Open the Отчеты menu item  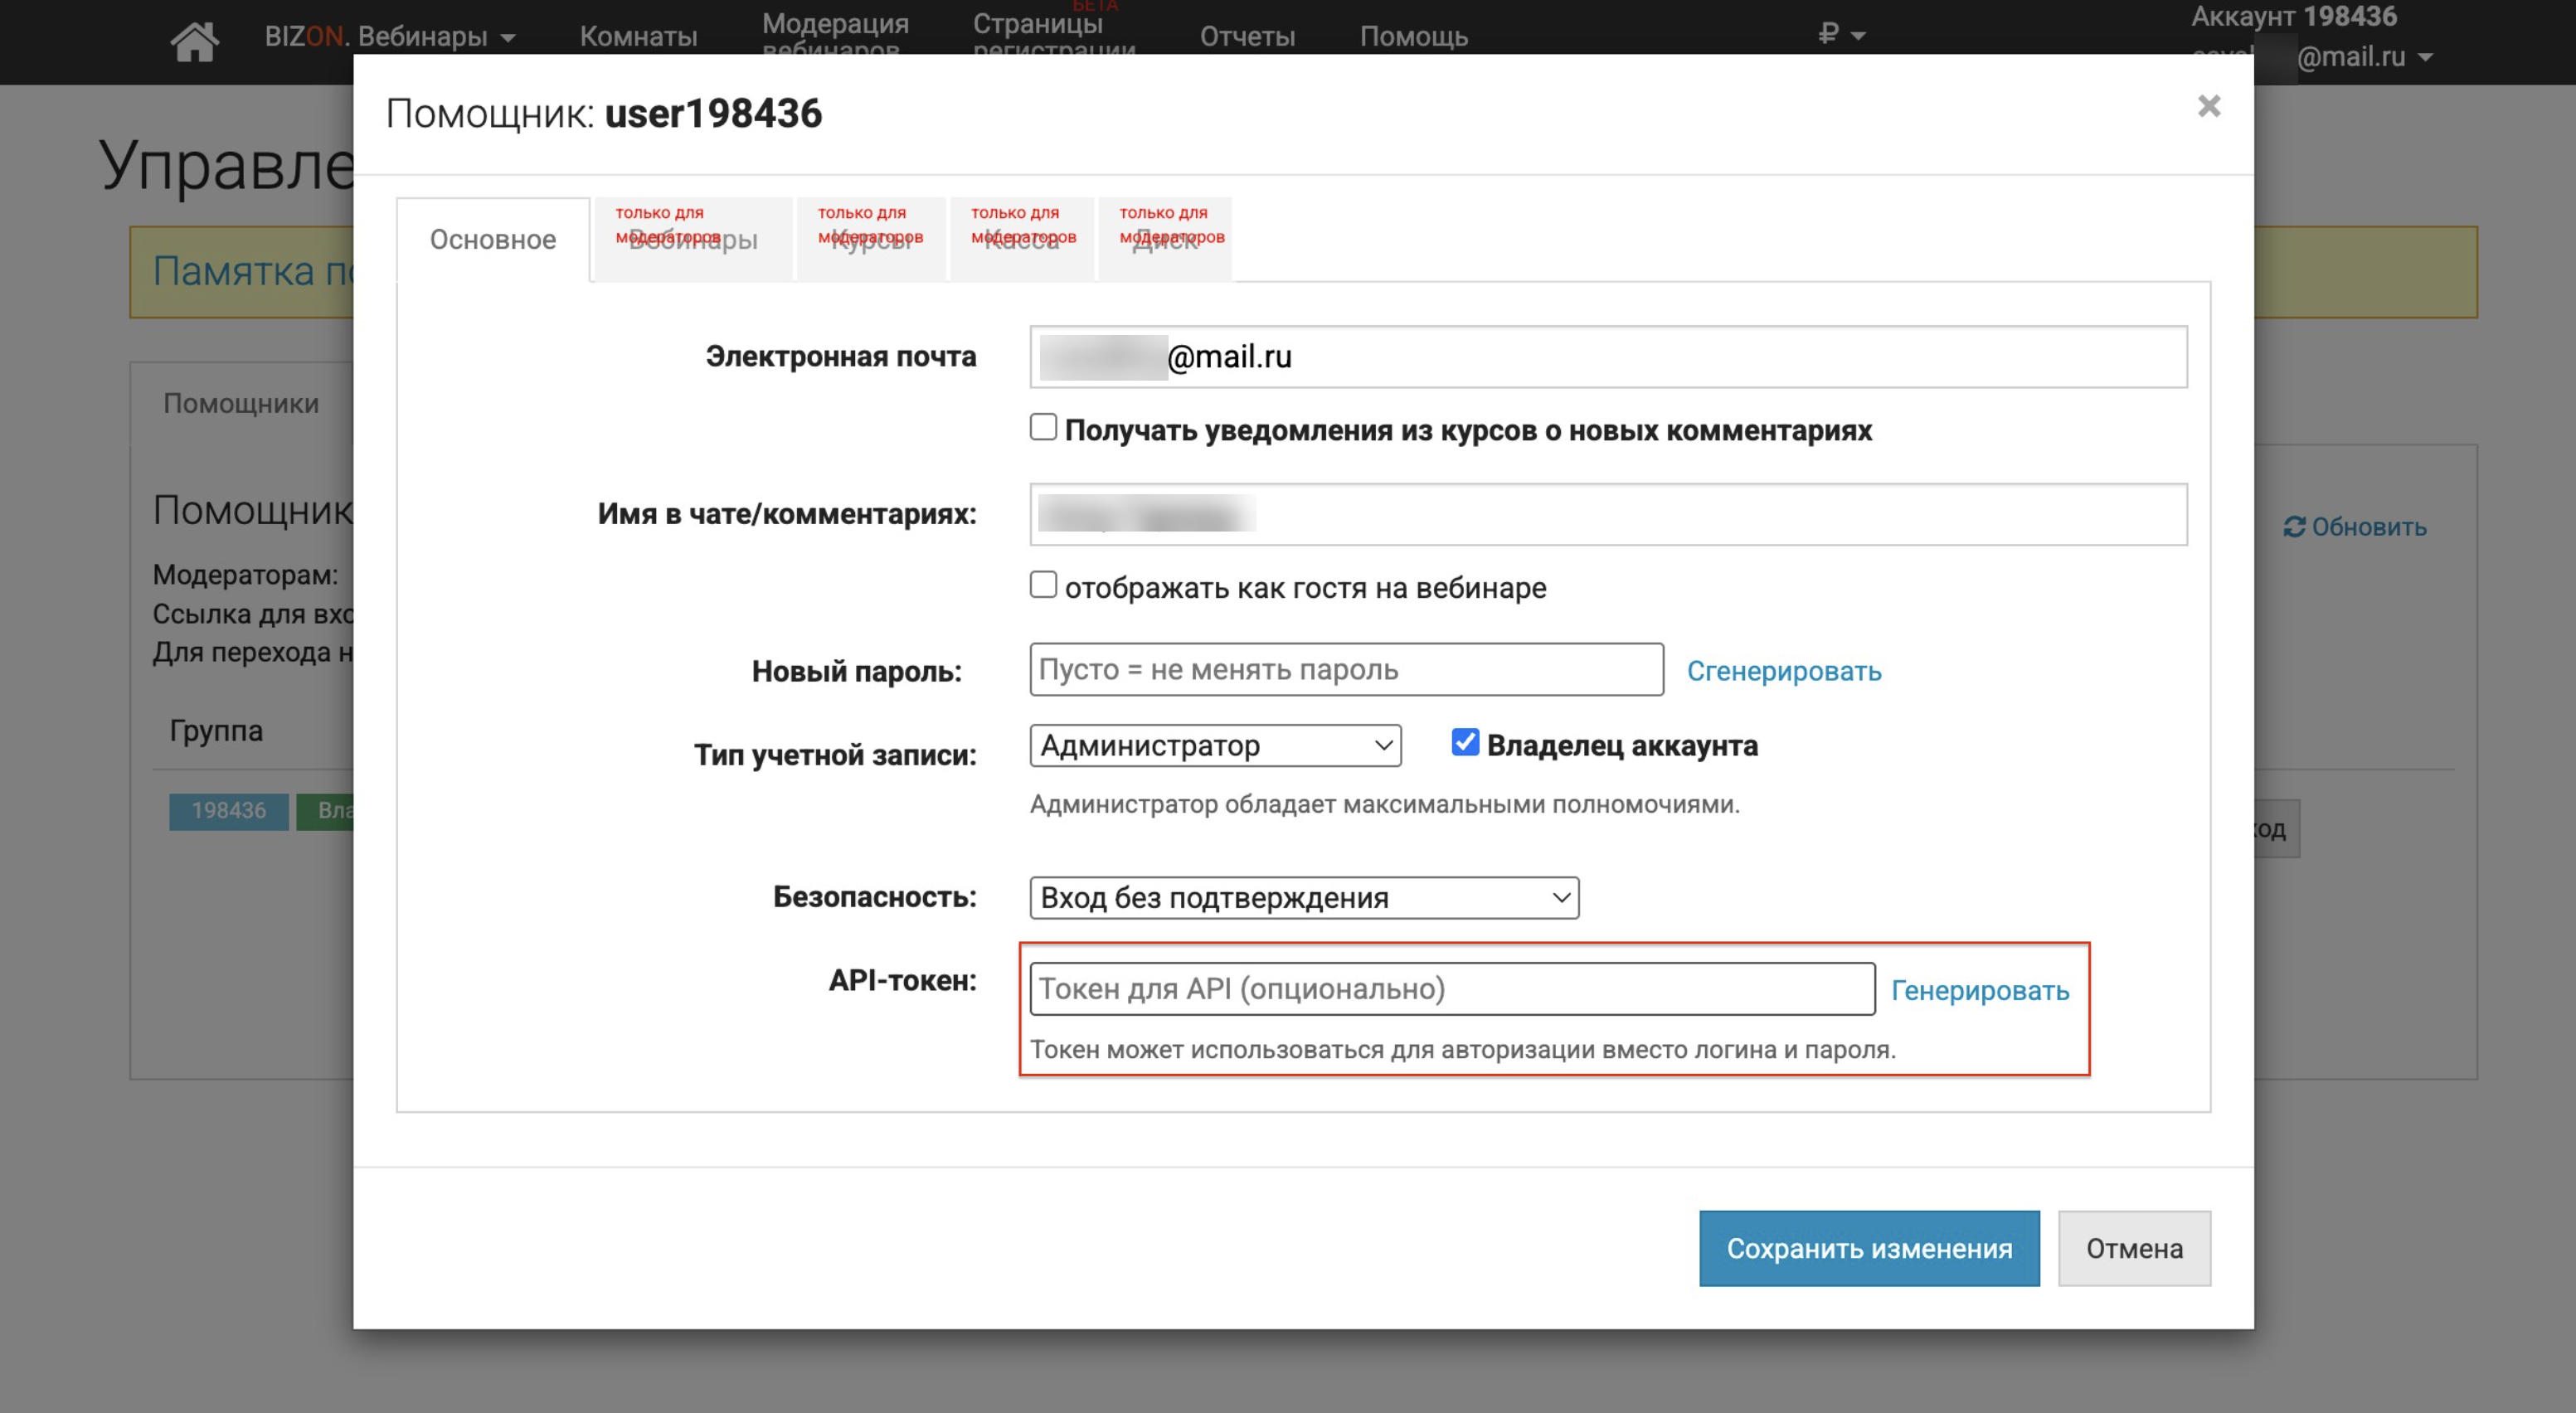tap(1247, 37)
